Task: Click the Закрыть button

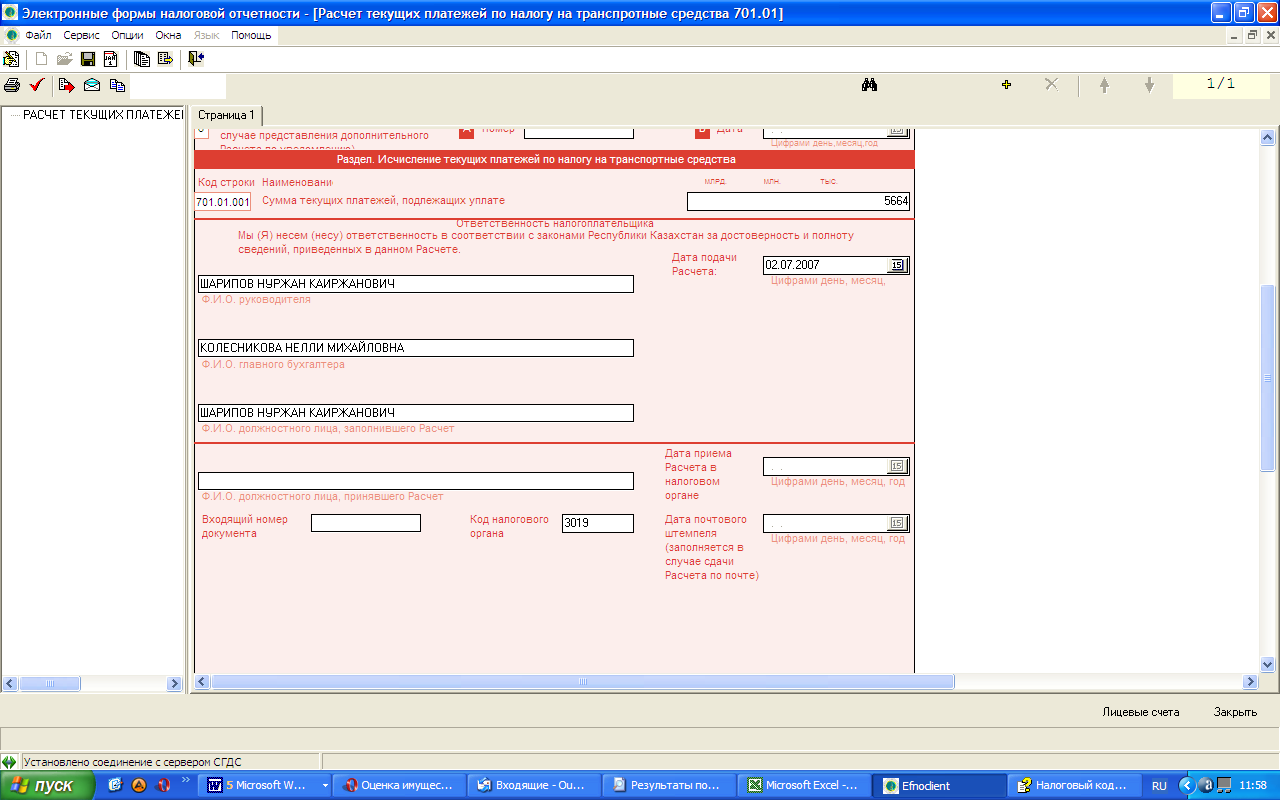Action: point(1235,712)
